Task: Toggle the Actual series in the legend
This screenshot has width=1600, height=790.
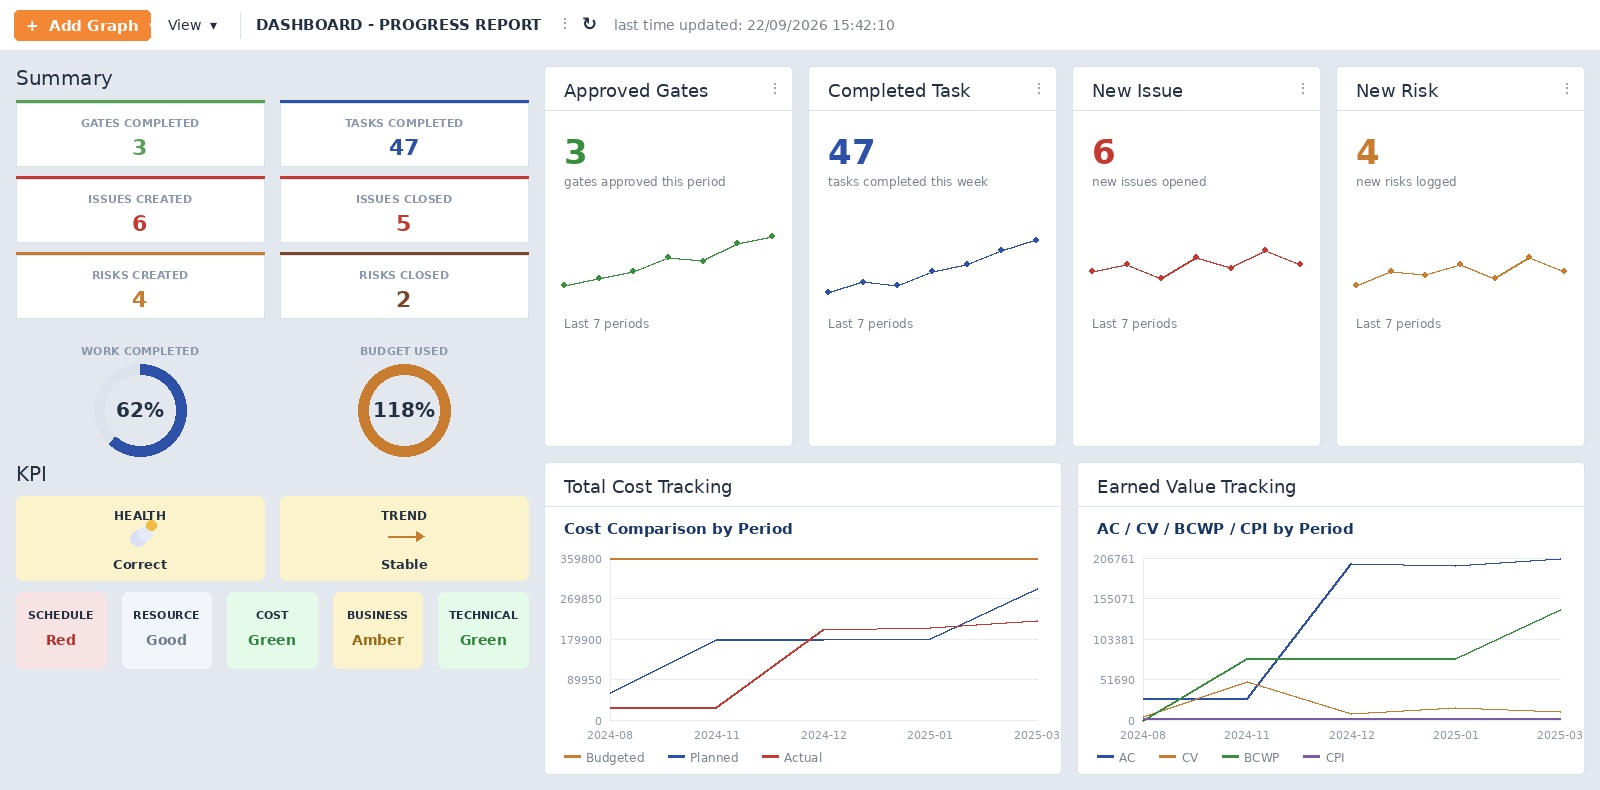Action: [x=792, y=758]
